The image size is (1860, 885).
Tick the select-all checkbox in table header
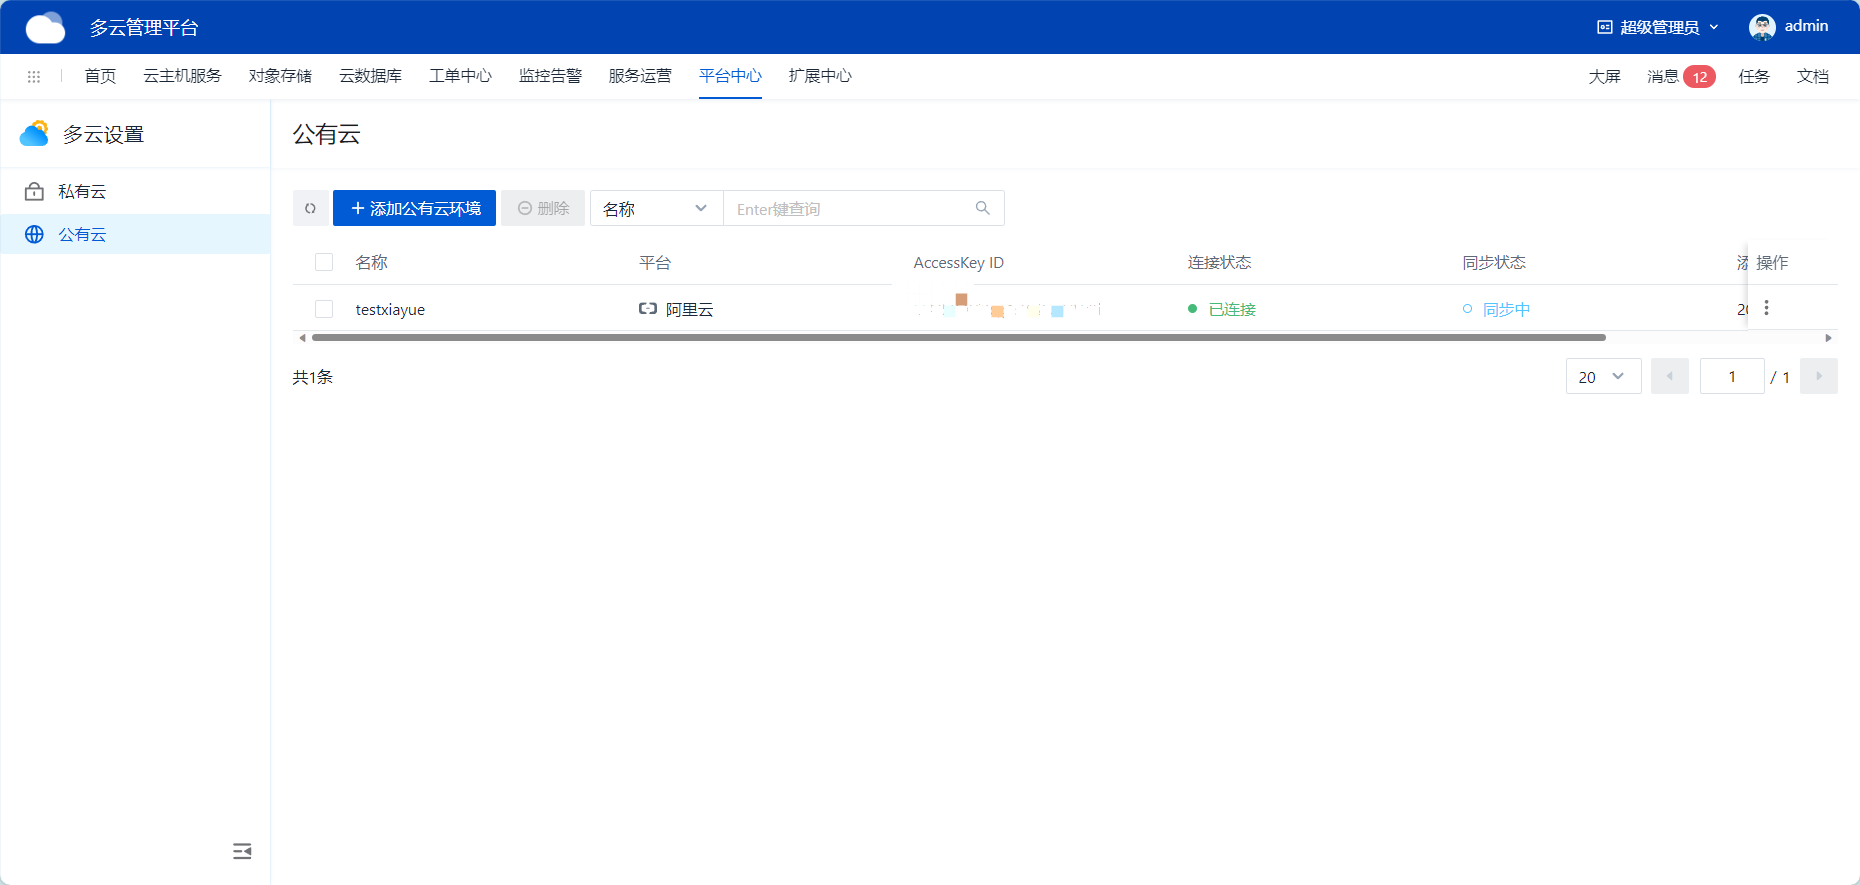tap(324, 262)
